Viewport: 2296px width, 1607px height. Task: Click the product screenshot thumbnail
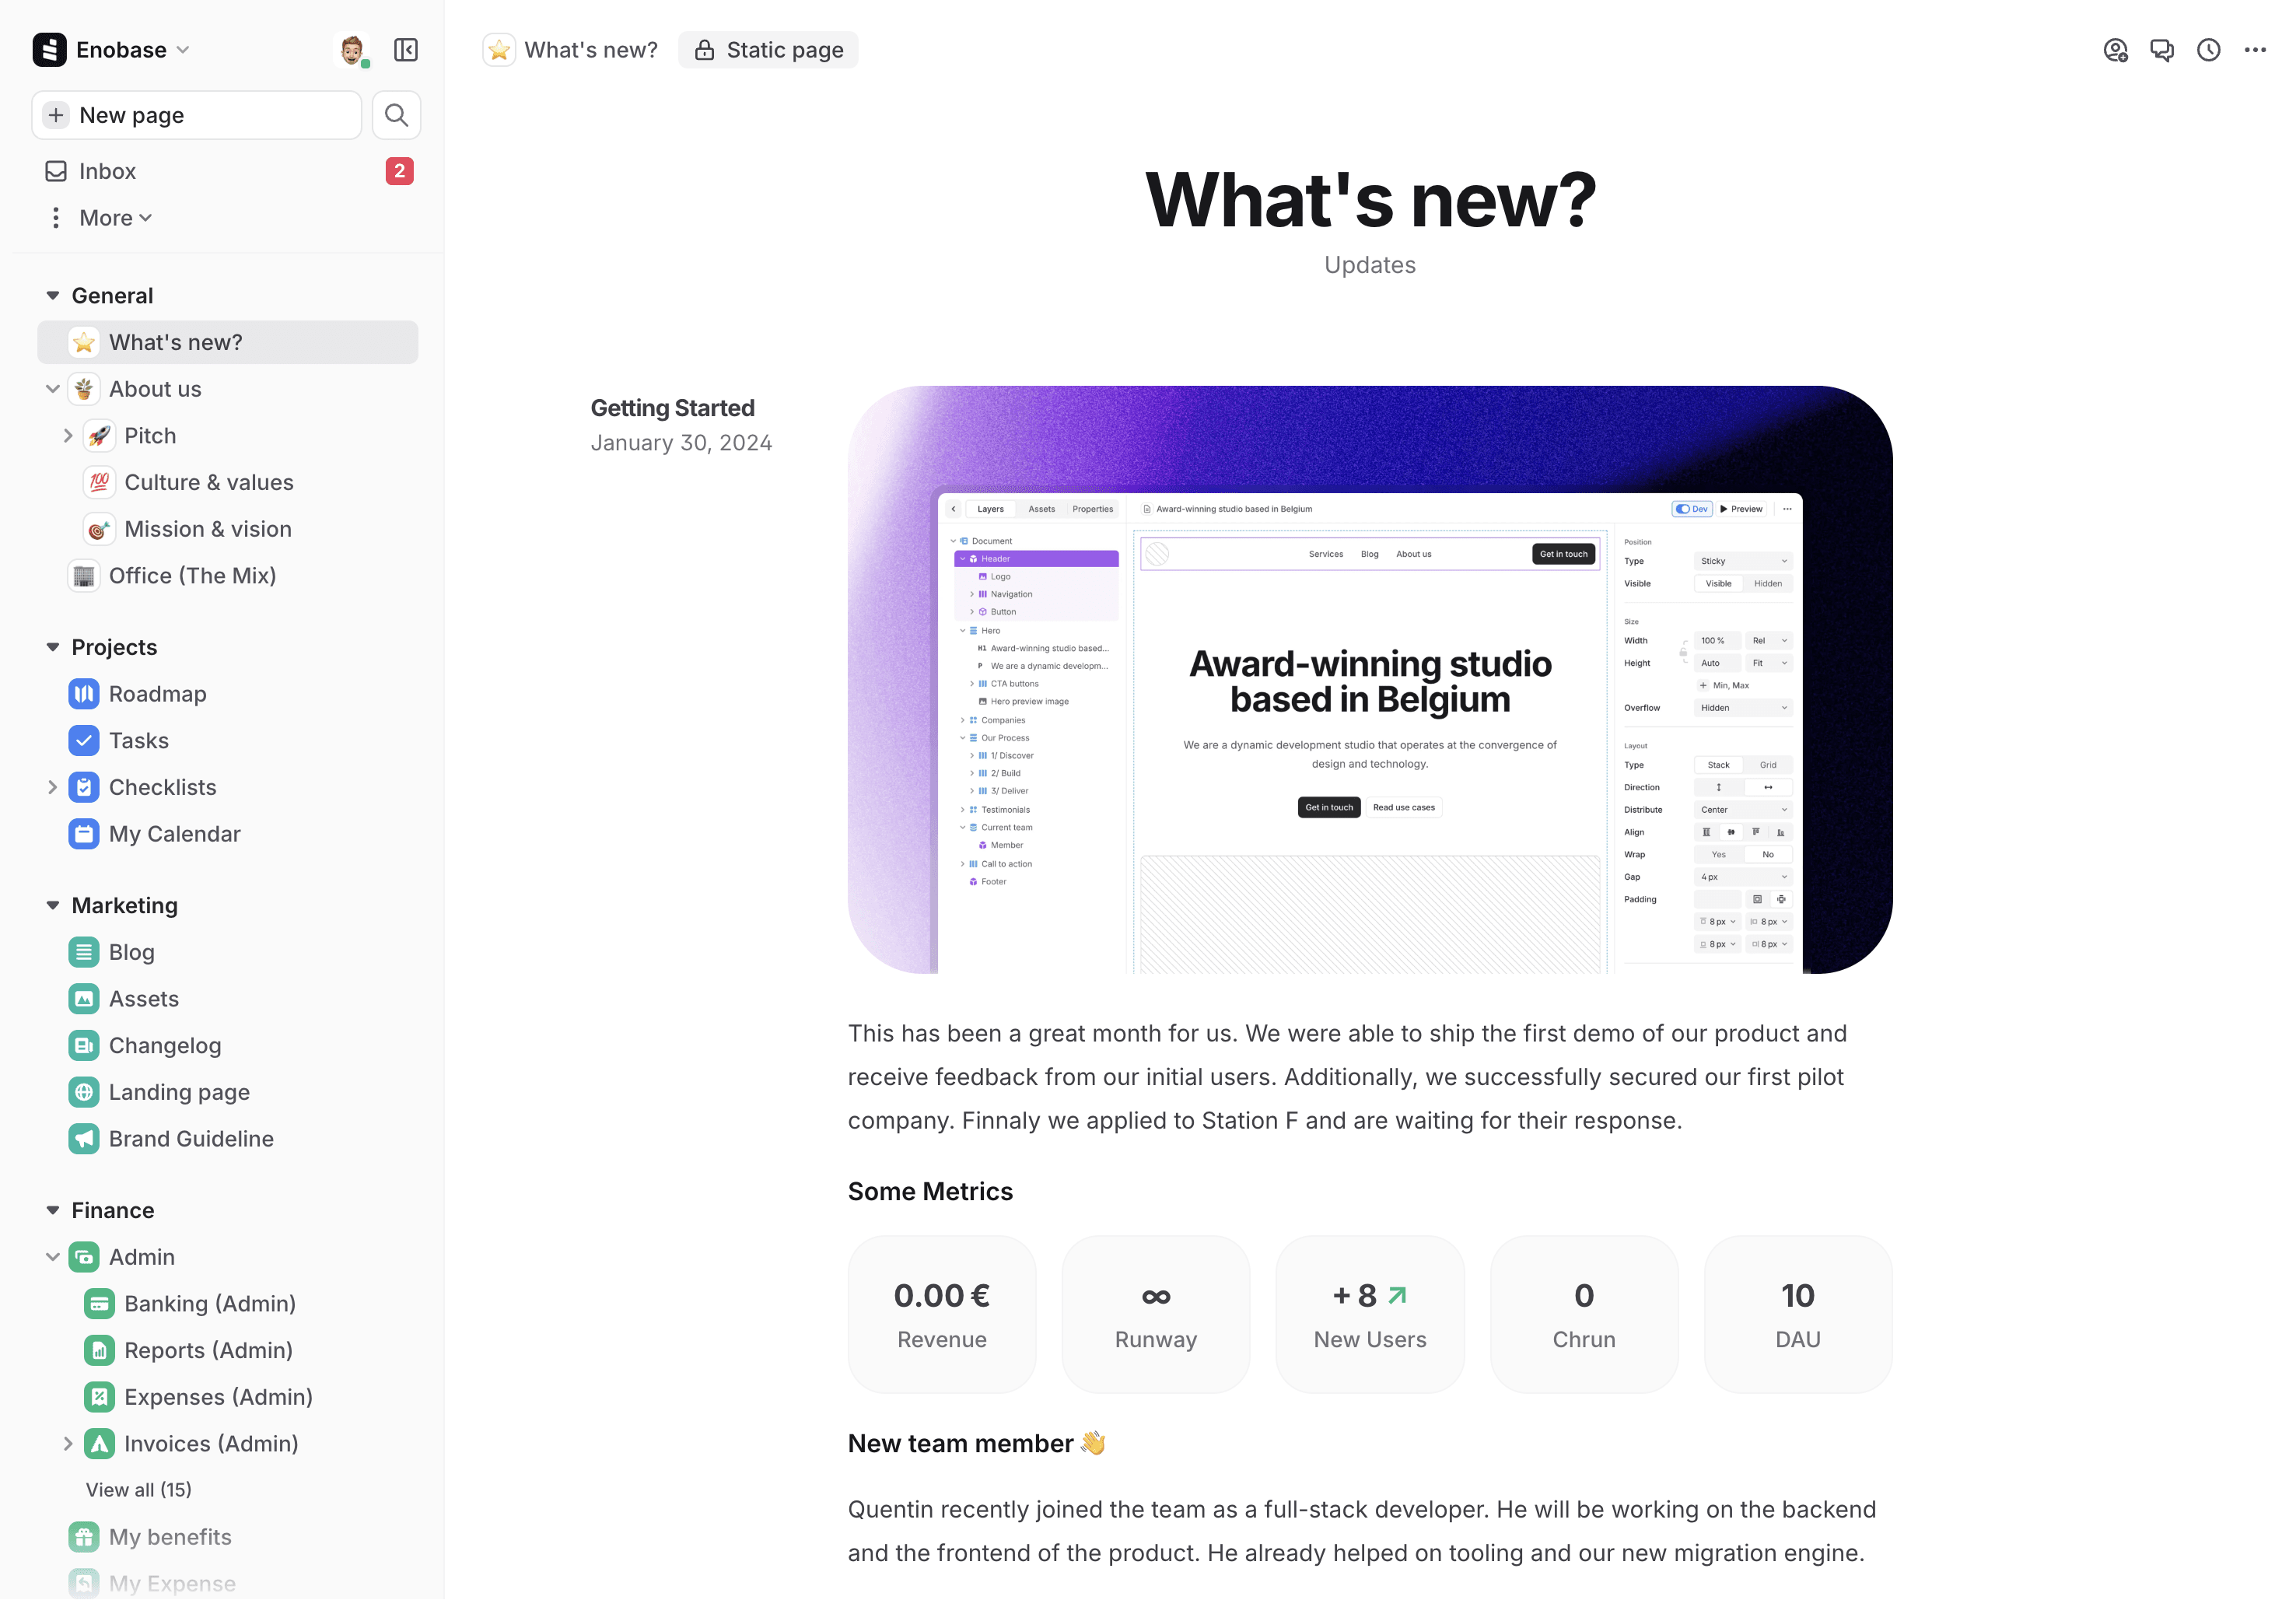pos(1370,681)
